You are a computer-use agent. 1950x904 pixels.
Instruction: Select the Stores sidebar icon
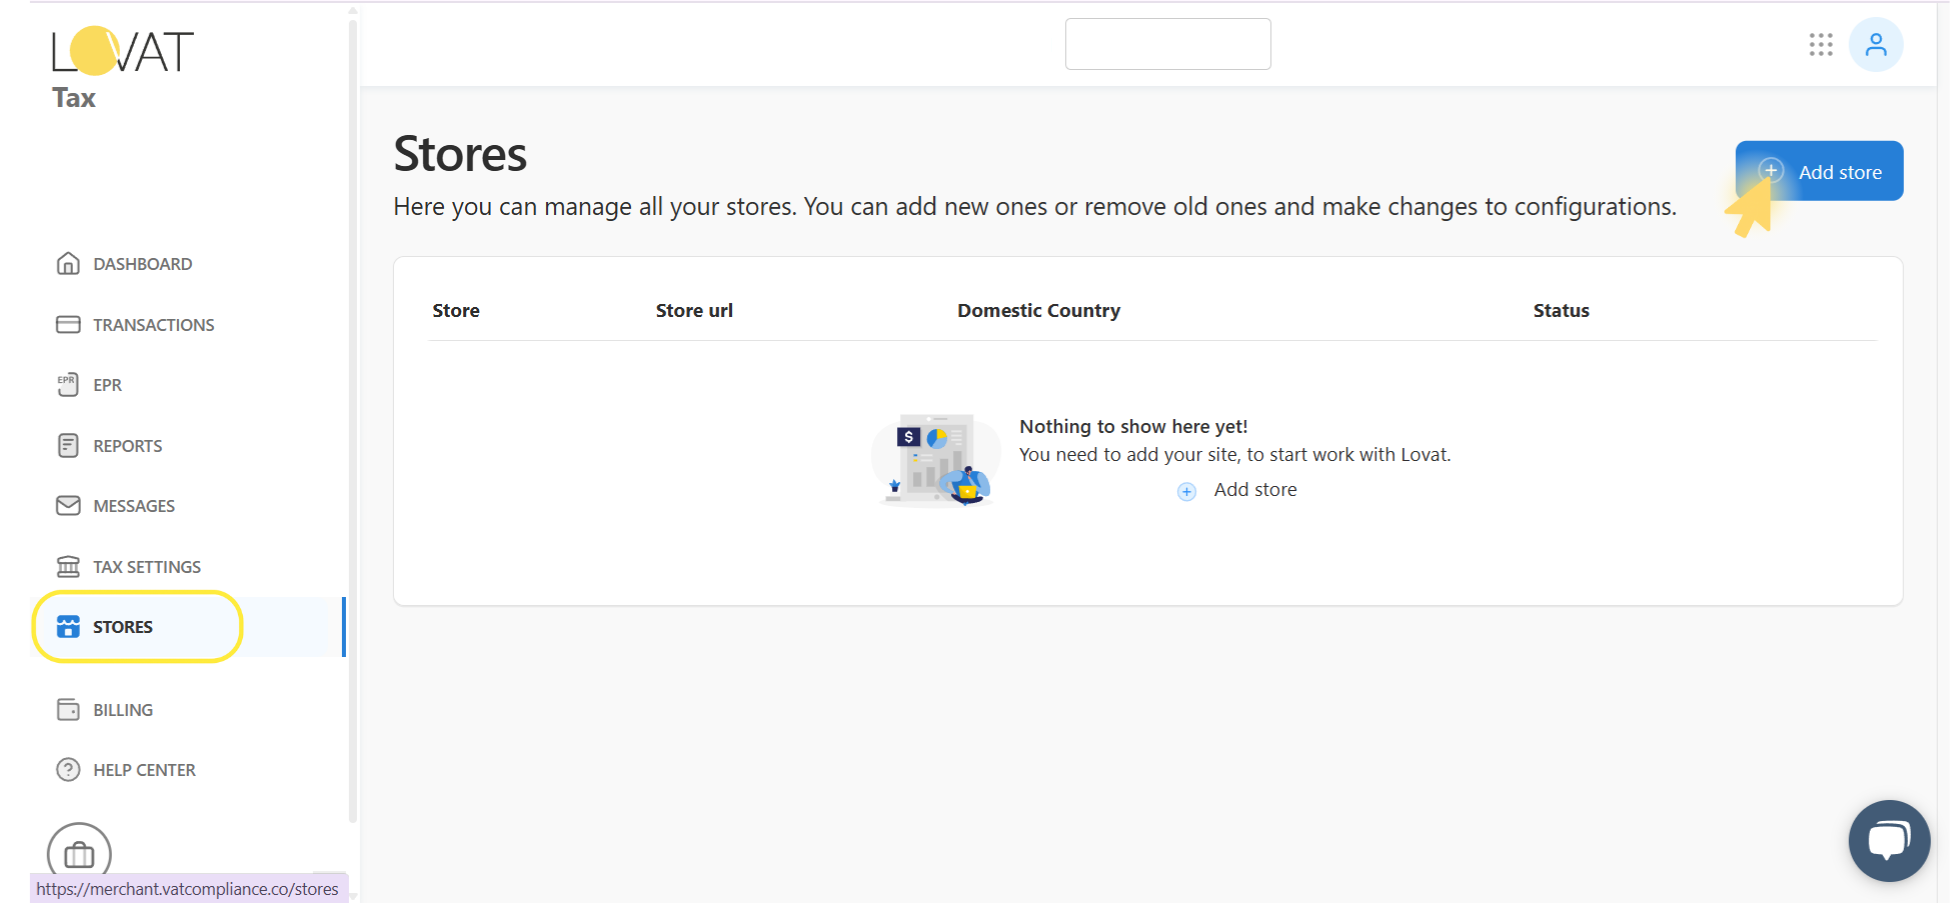click(67, 626)
